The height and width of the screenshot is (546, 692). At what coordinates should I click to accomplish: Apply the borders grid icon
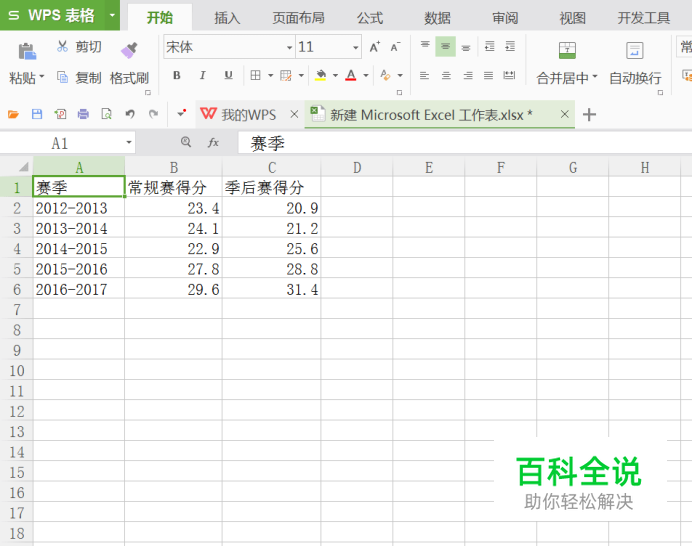pos(255,75)
